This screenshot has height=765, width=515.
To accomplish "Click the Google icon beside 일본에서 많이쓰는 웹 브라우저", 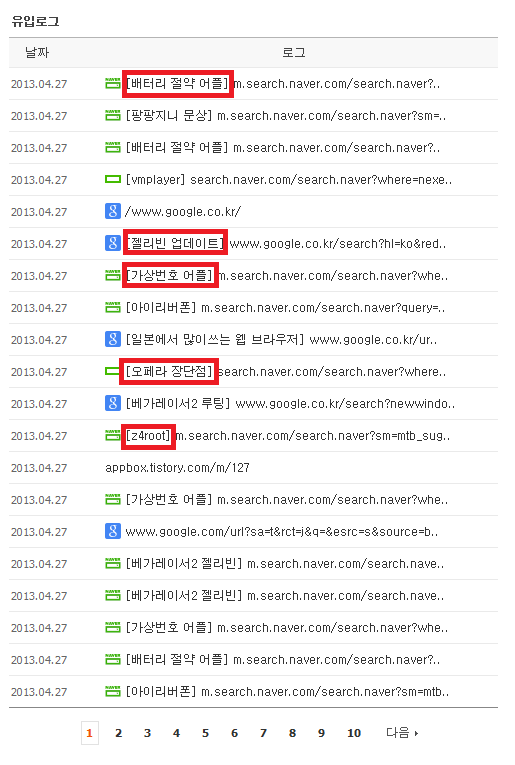I will 113,339.
